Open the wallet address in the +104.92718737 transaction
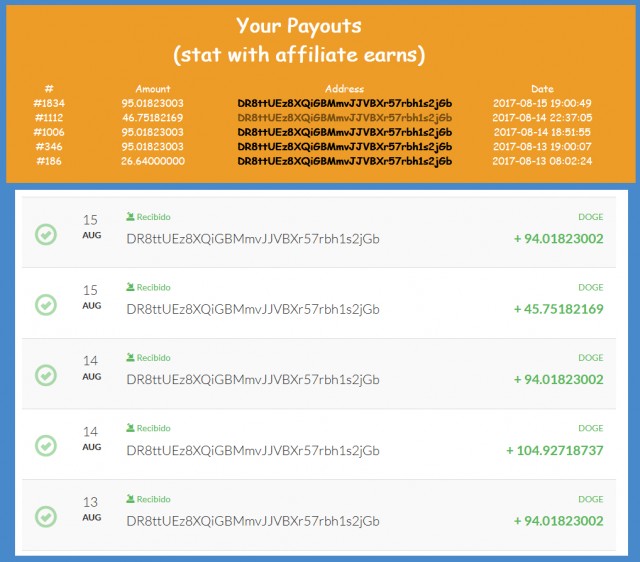 253,450
